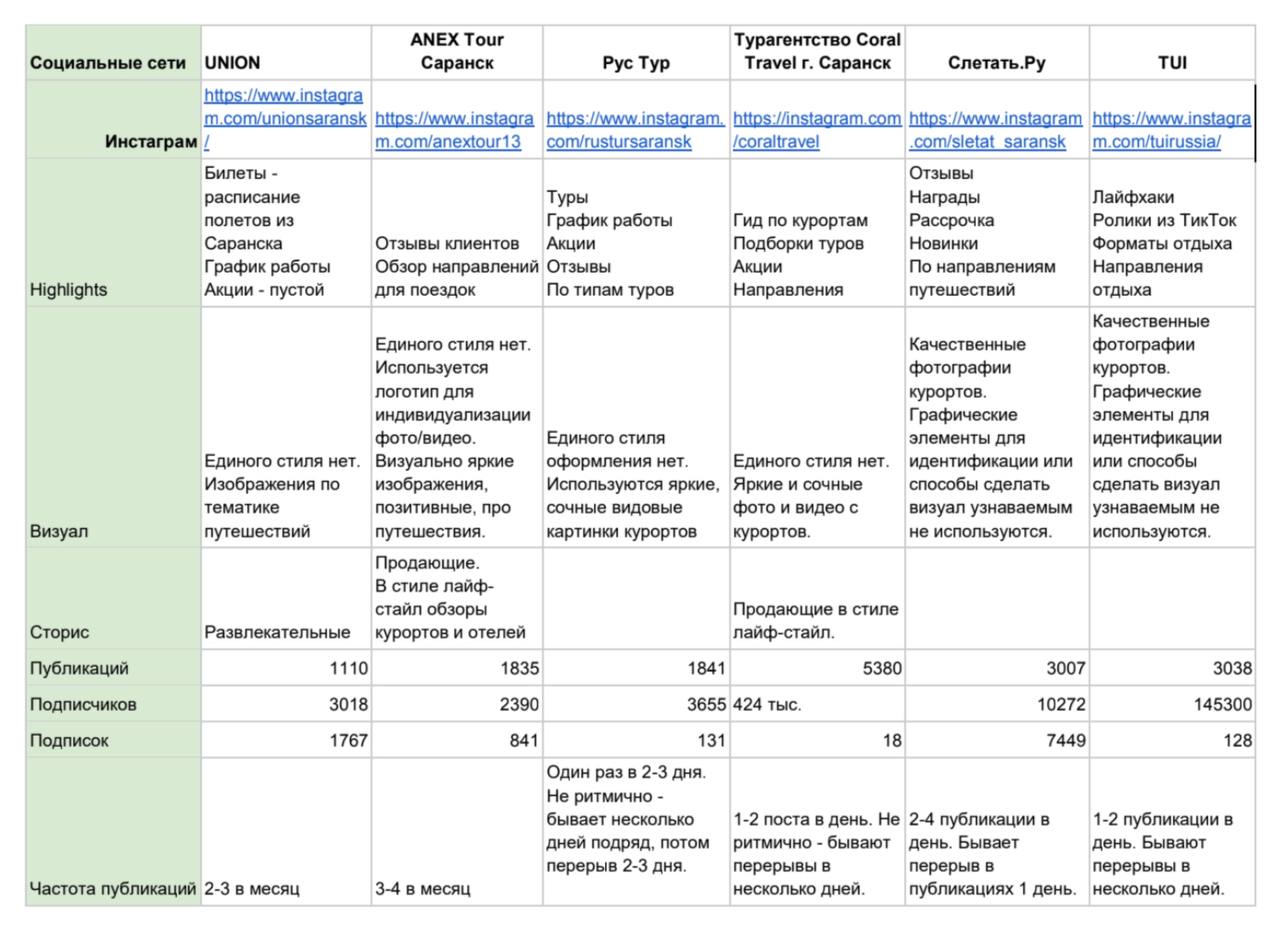The width and height of the screenshot is (1280, 928).
Task: Click the Слетать.Ру following cell 7449
Action: pos(997,740)
